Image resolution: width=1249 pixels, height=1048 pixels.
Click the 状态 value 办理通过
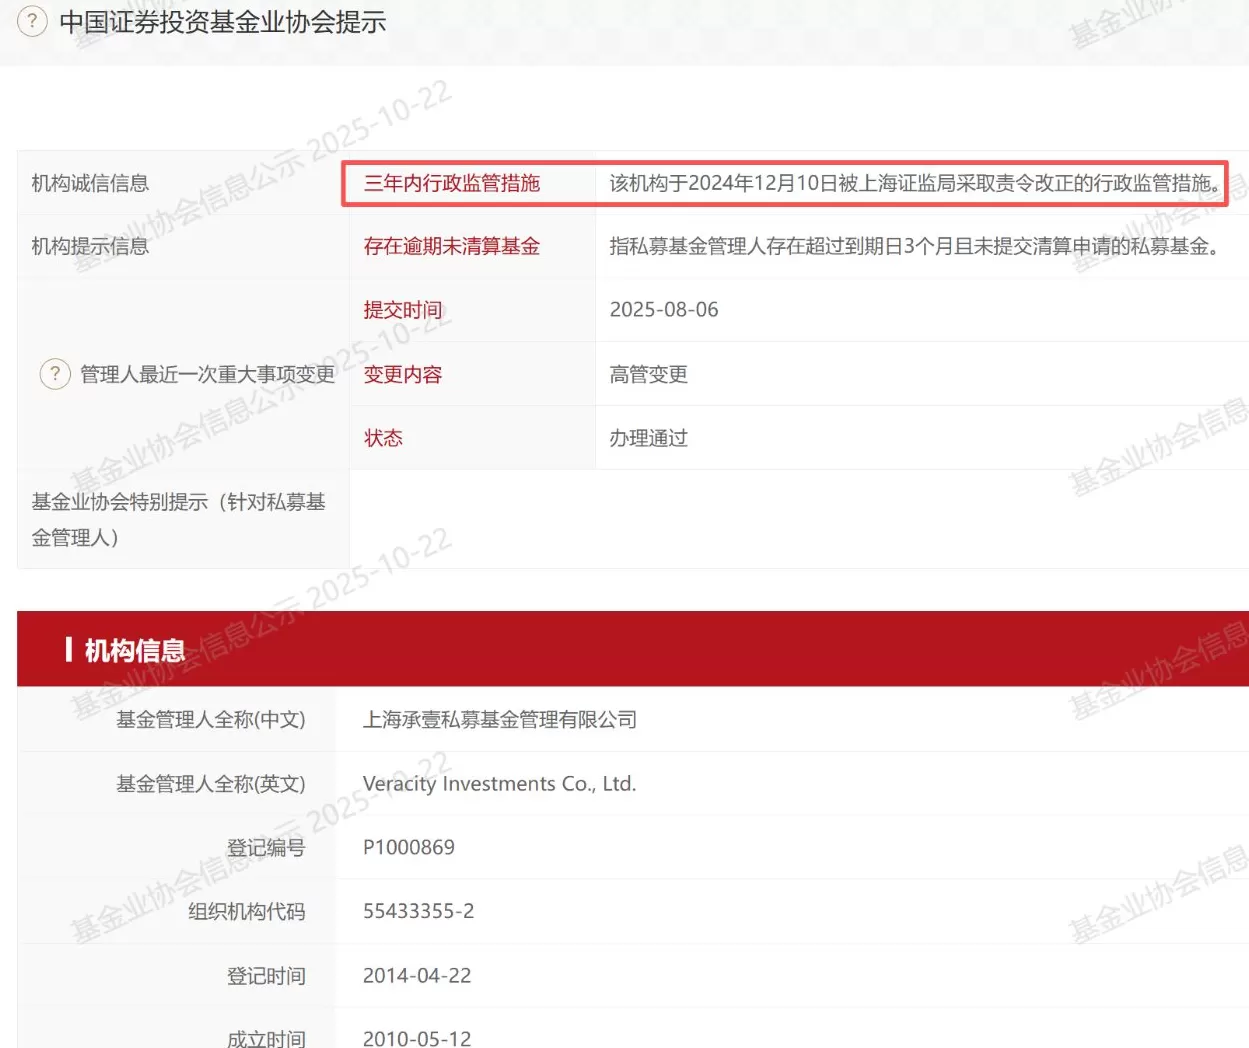click(648, 437)
